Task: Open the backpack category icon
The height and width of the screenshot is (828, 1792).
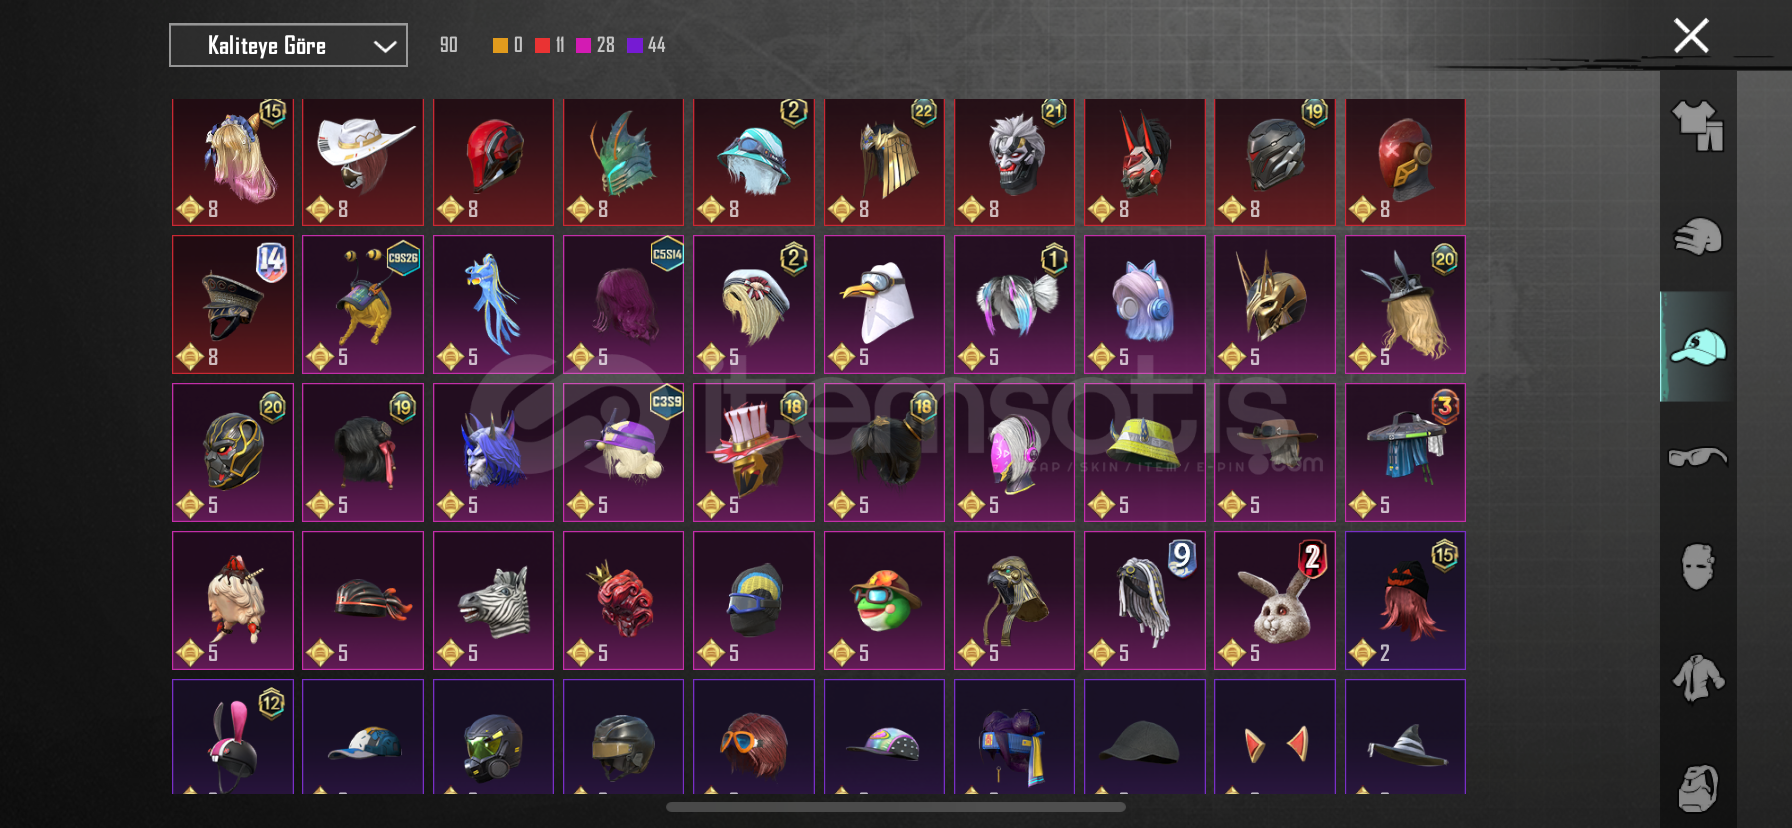Action: pos(1698,788)
